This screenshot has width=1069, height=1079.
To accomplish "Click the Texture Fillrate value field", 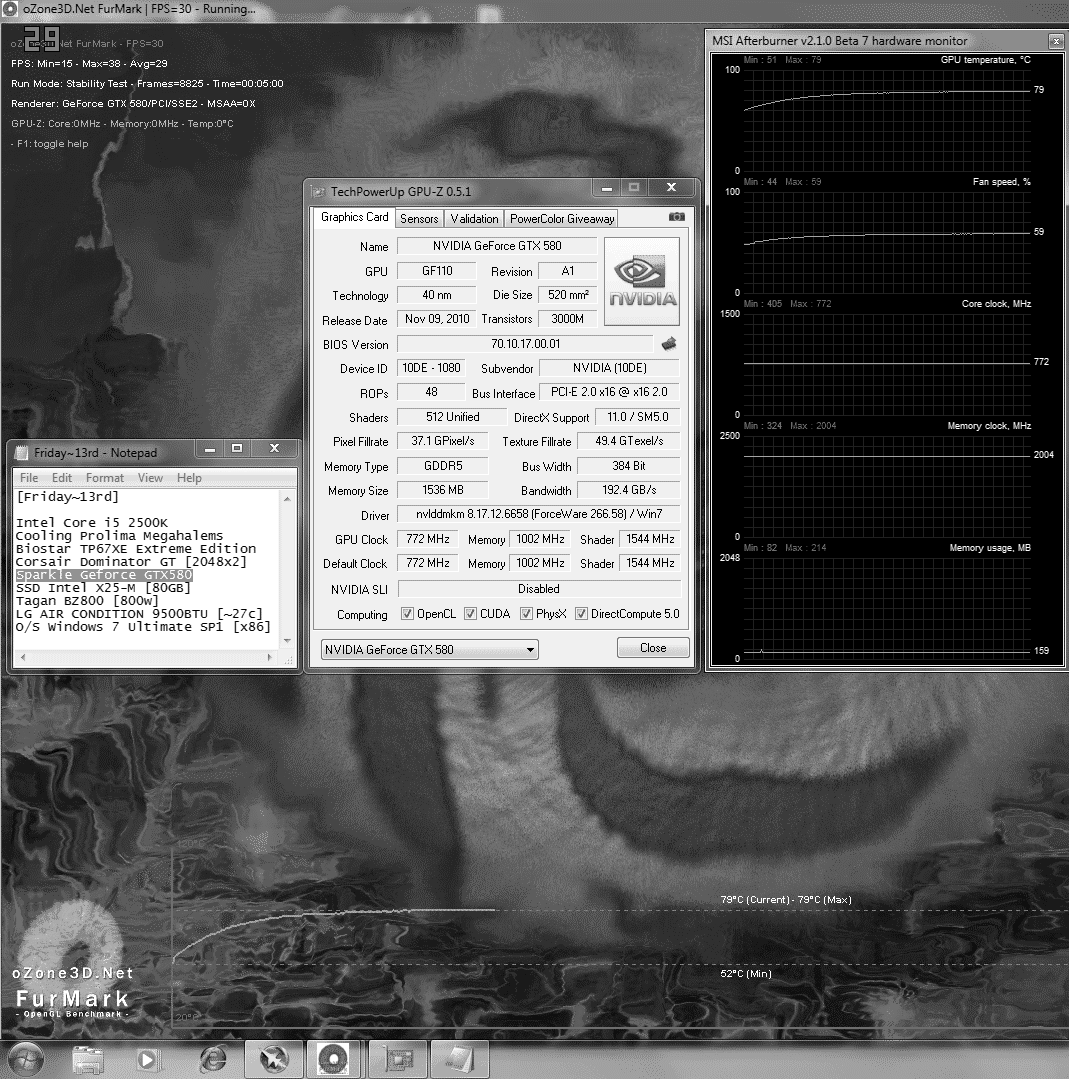I will 628,441.
